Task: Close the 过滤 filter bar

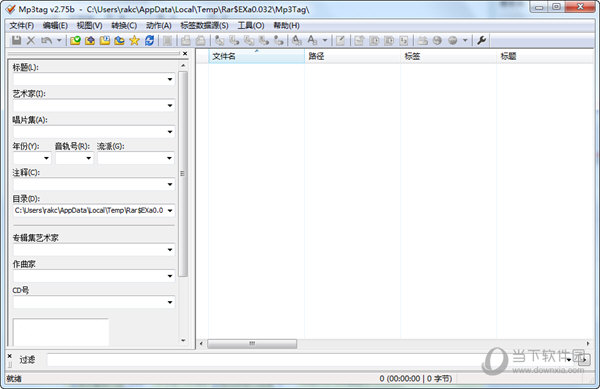Action: (10, 356)
